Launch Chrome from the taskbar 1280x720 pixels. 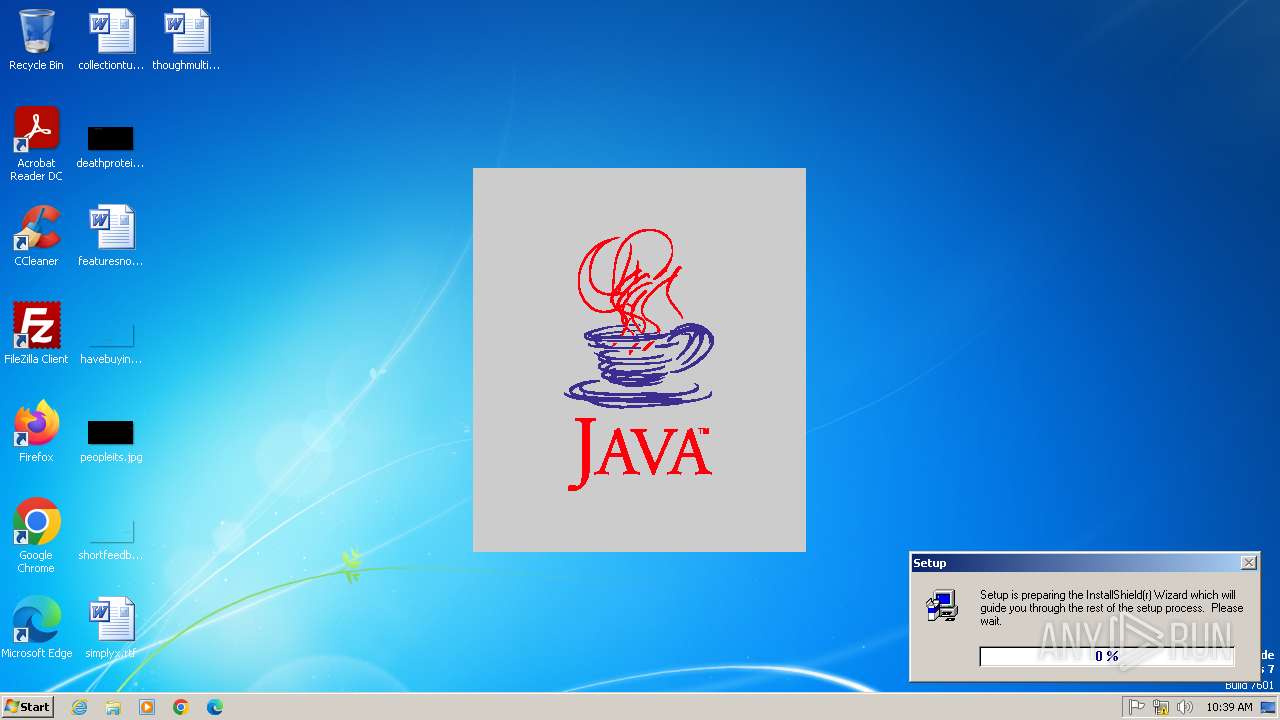click(181, 707)
